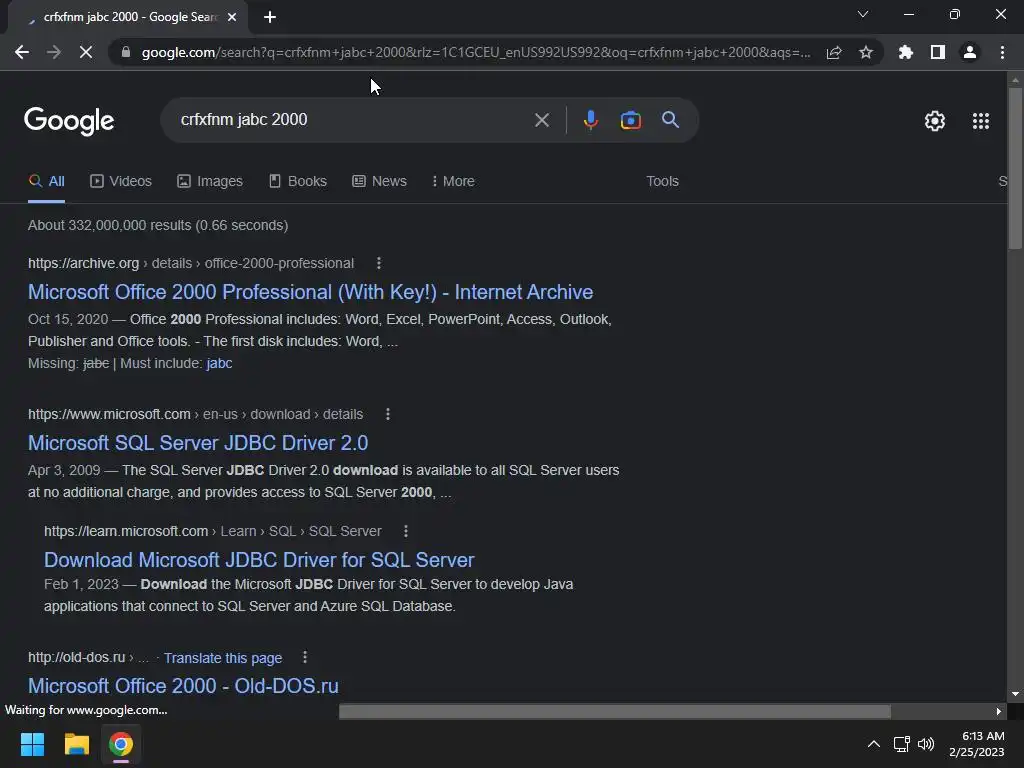Open the search Tools menu
Screen dimensions: 1024x768
662,181
